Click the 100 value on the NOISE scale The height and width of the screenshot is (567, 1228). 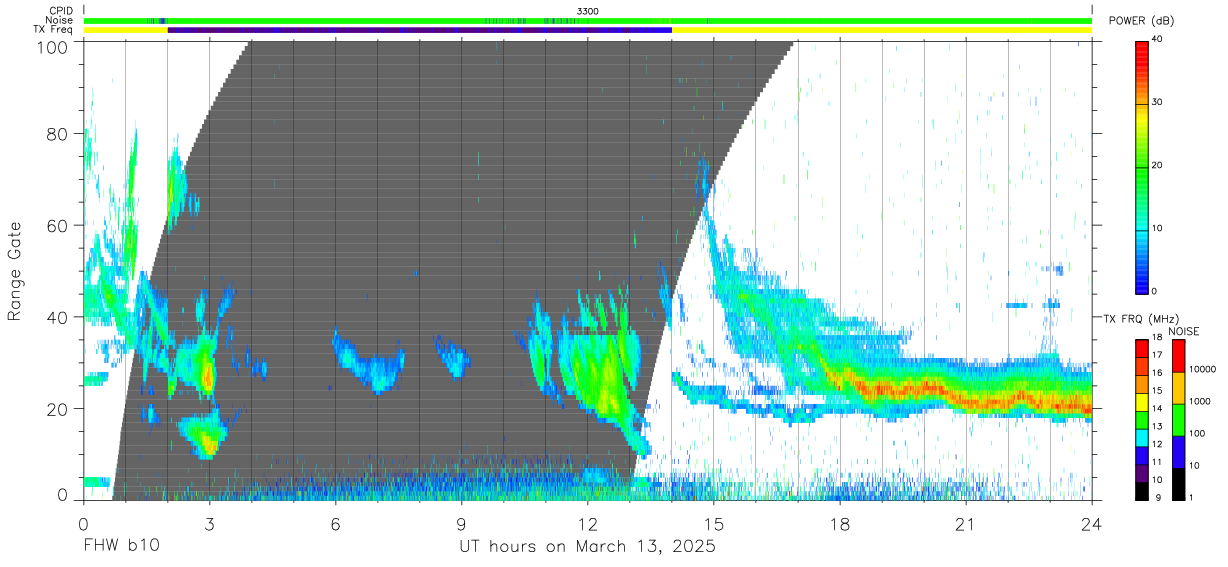pos(1198,434)
